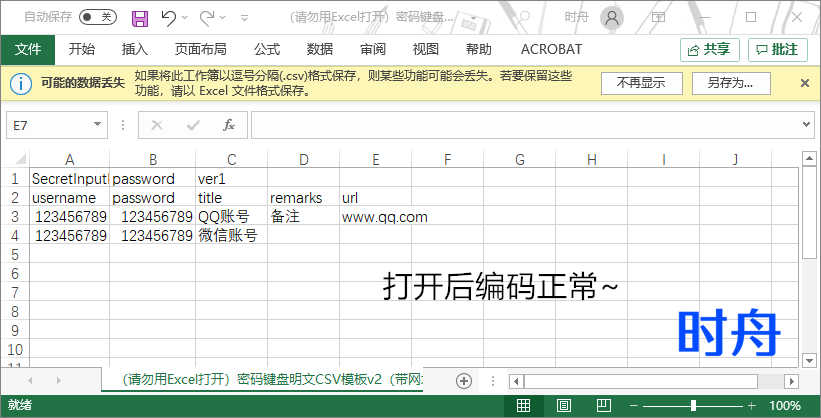Screen dimensions: 821x418
Task: Open the 视图 View tab
Action: (x=426, y=49)
